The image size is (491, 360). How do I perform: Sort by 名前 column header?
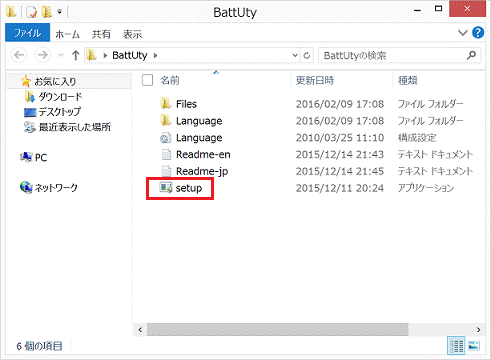pyautogui.click(x=170, y=80)
